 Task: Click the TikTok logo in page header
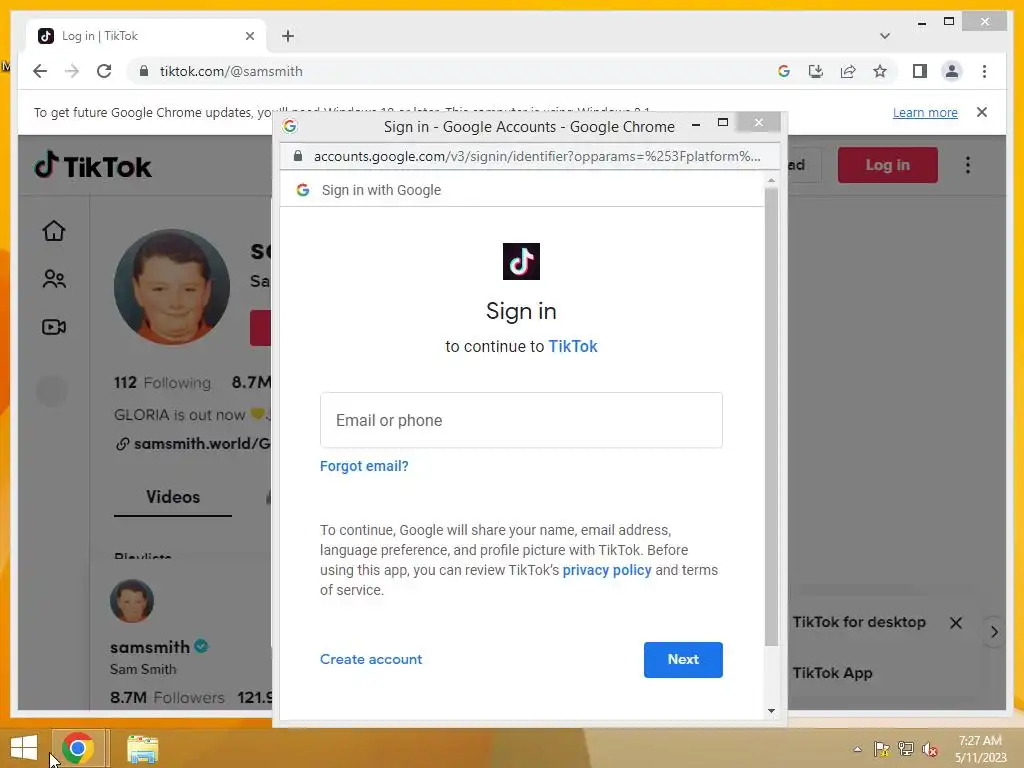[92, 165]
